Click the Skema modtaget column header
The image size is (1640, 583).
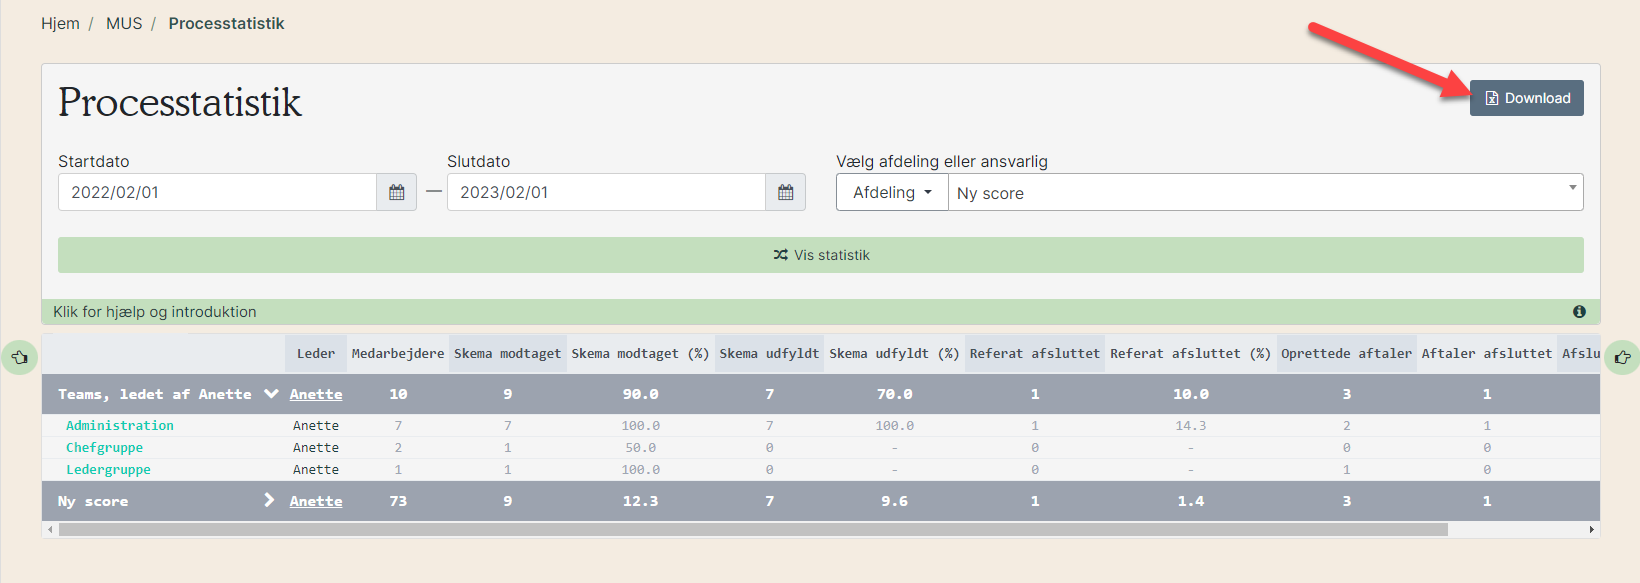(508, 353)
